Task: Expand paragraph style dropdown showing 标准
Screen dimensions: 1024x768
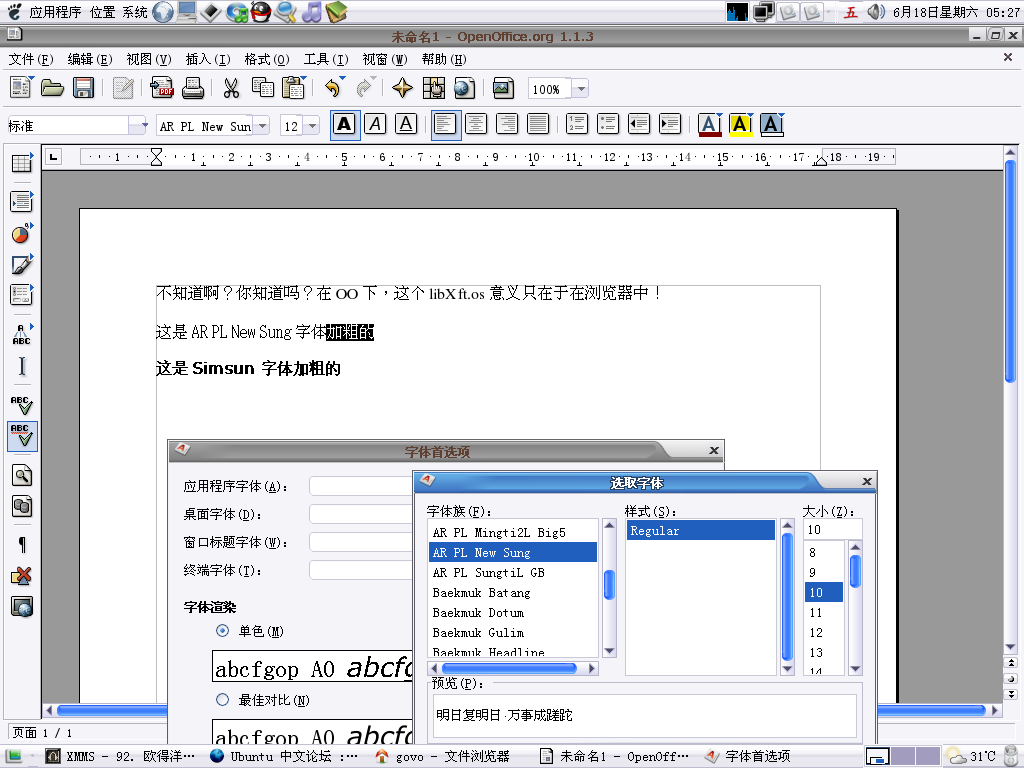Action: click(139, 125)
